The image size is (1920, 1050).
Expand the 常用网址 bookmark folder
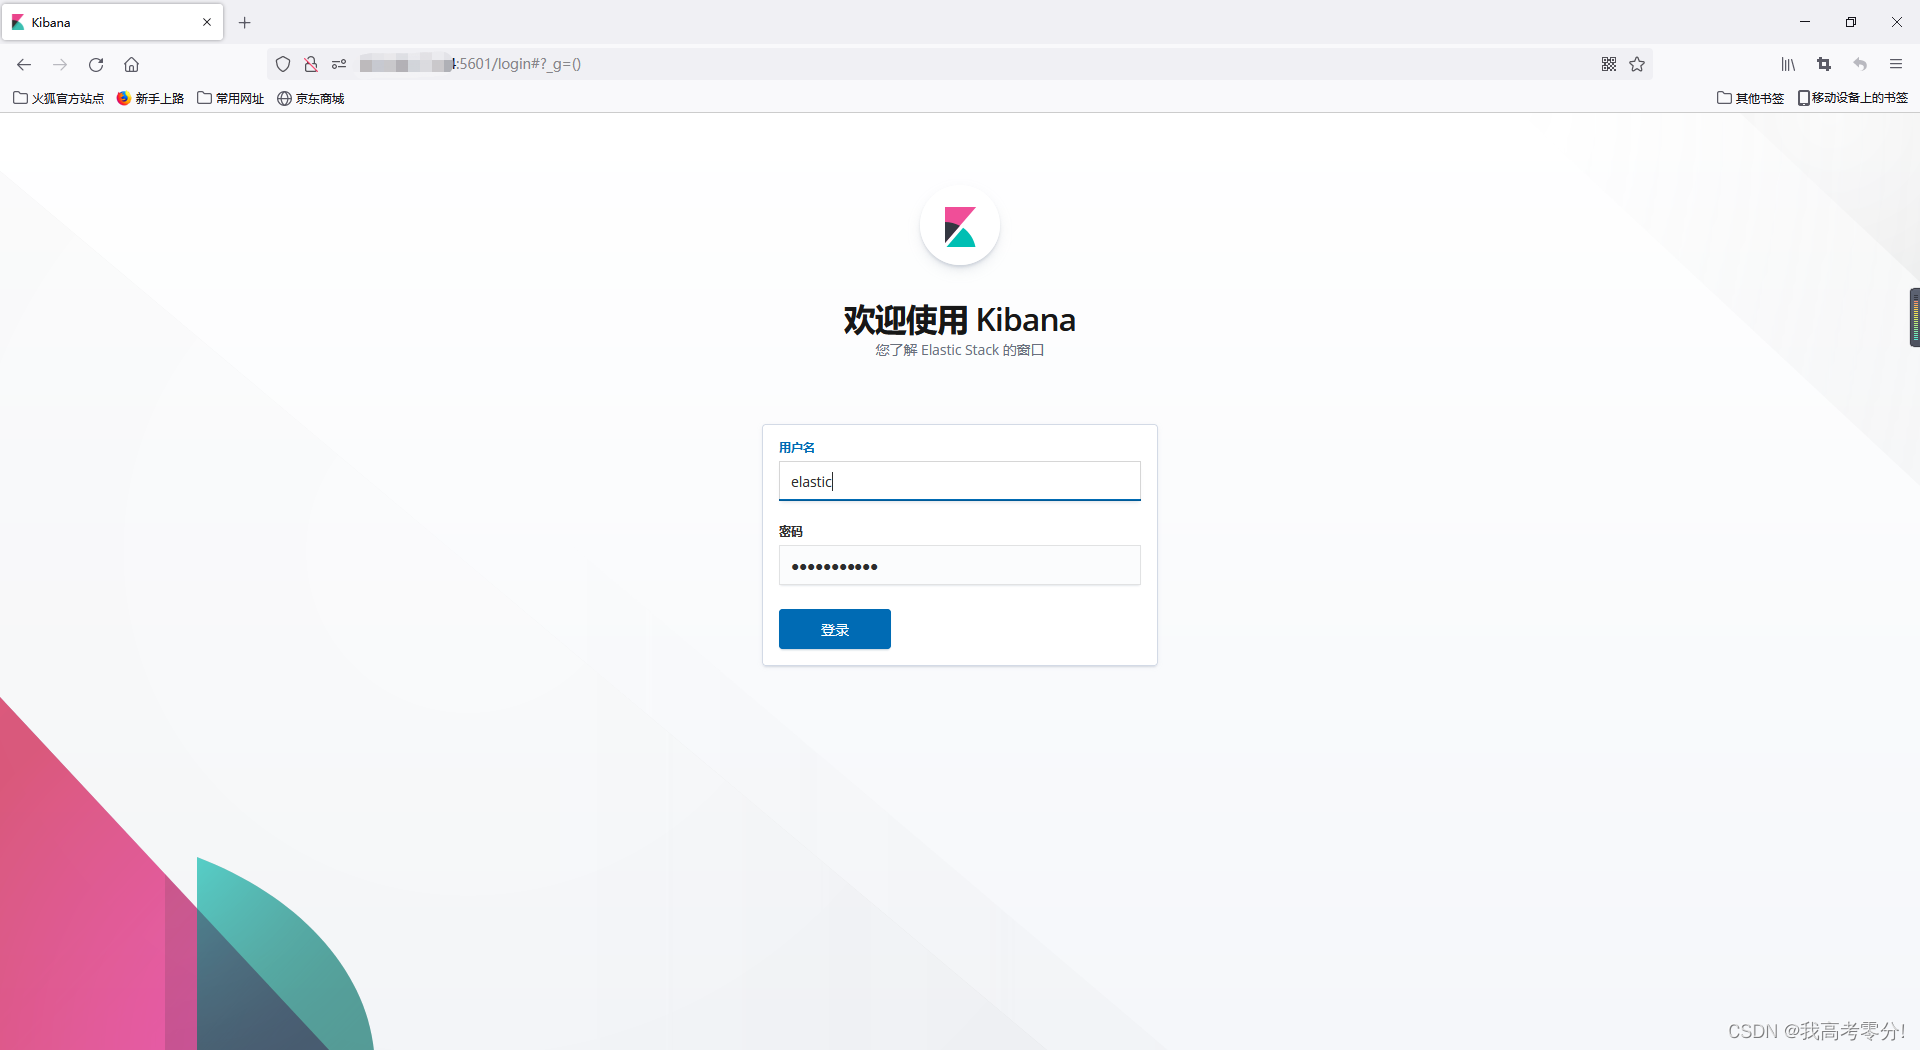tap(231, 98)
